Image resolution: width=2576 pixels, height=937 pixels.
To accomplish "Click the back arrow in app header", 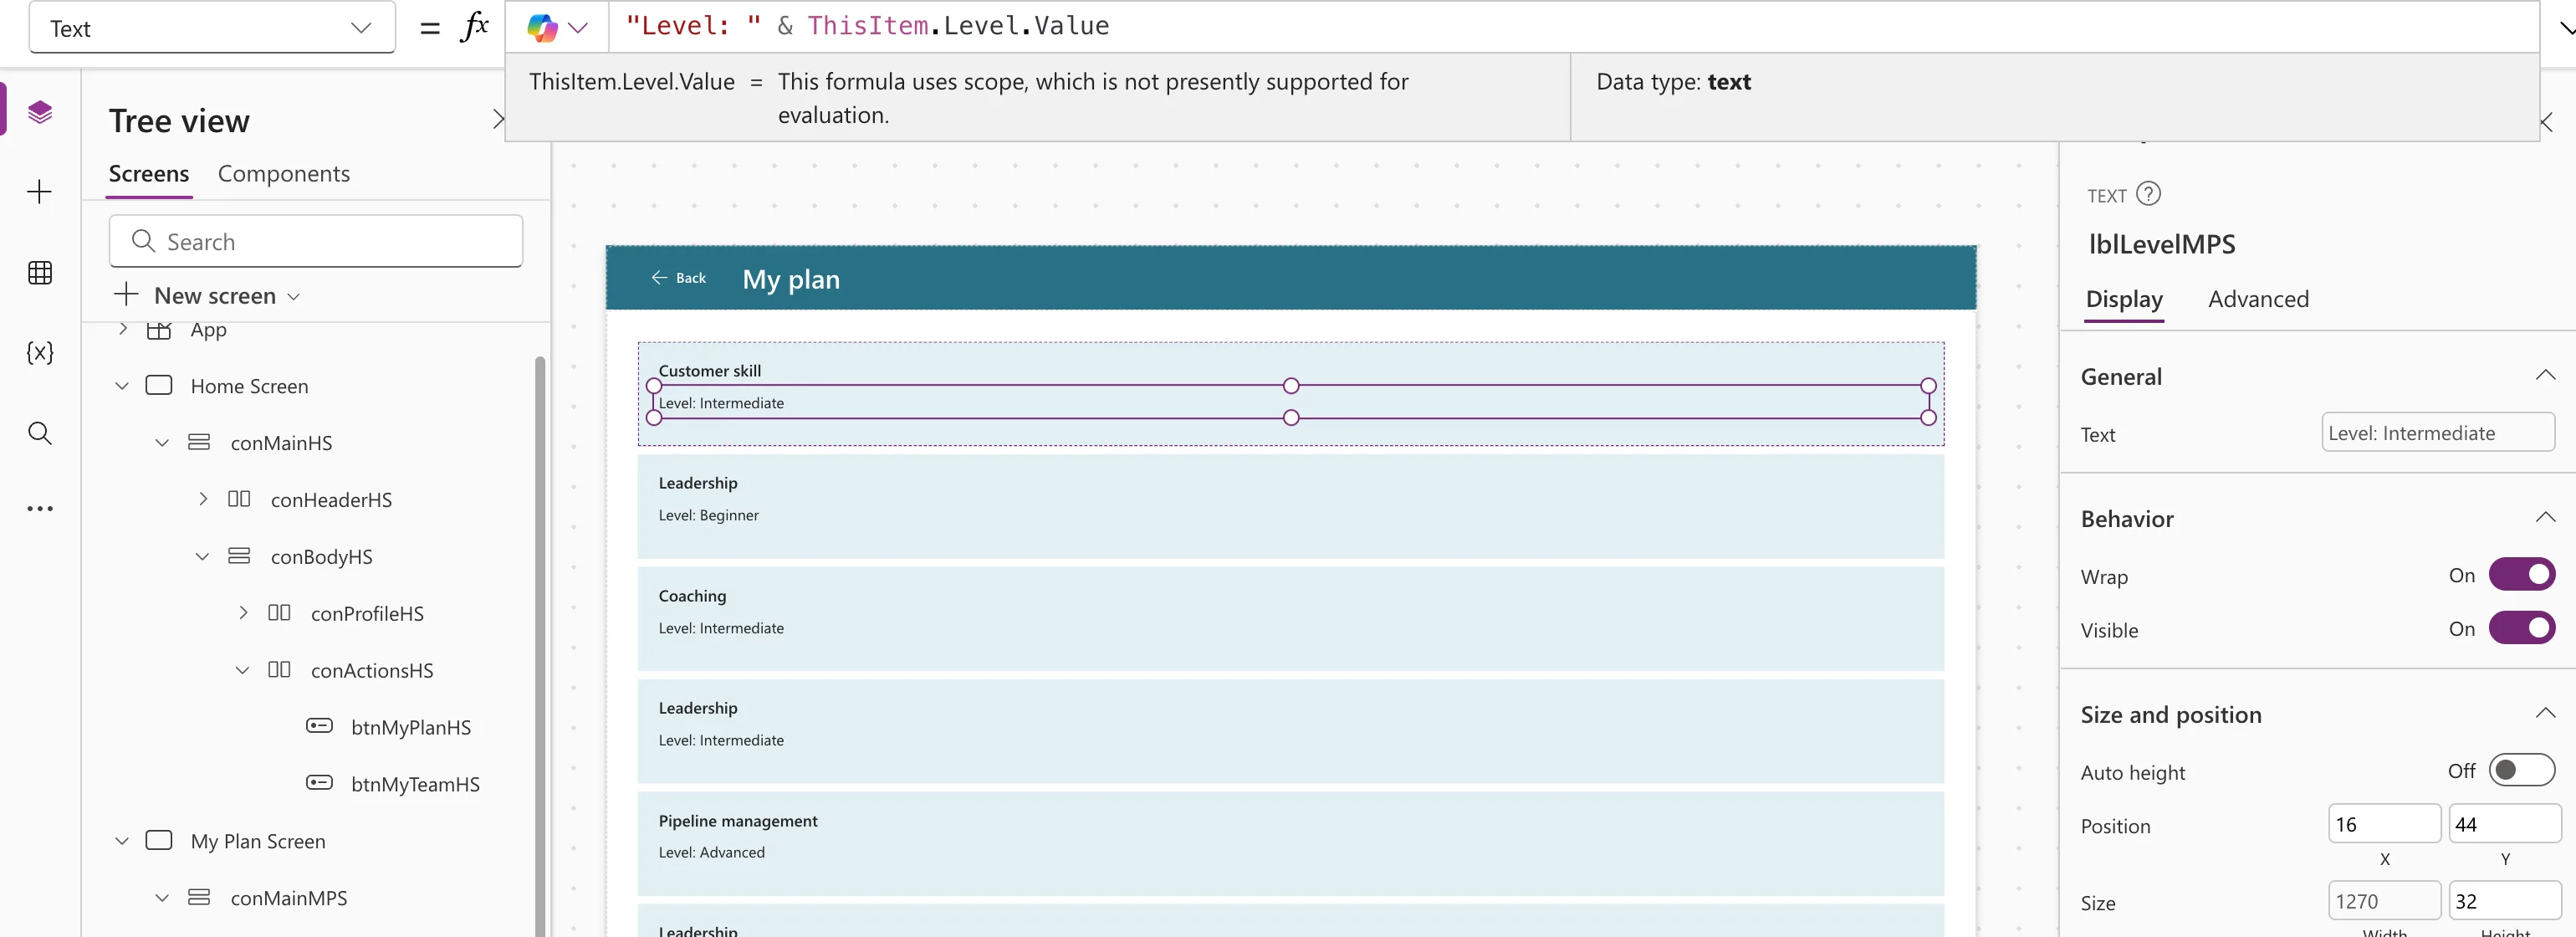I will pos(659,278).
